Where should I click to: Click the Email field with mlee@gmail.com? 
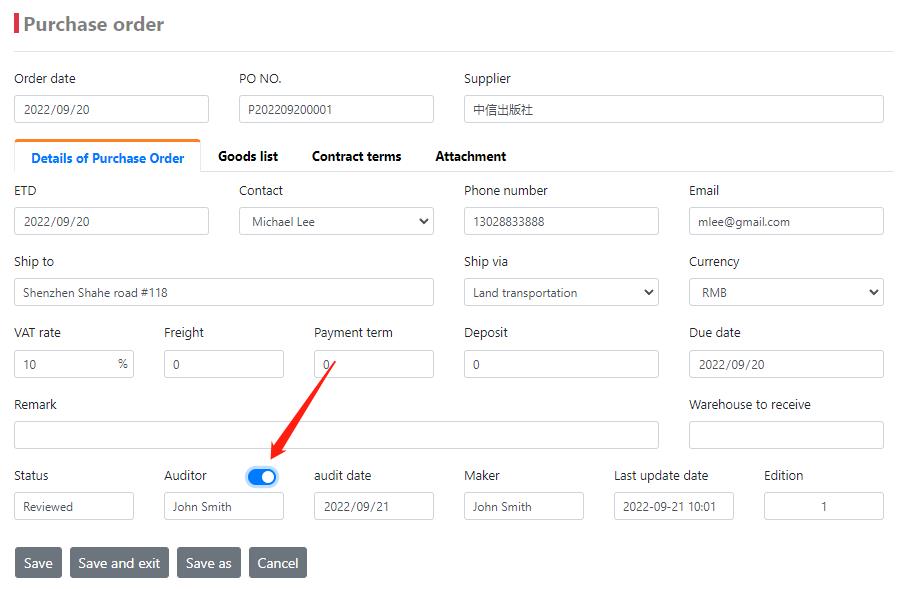pyautogui.click(x=786, y=221)
